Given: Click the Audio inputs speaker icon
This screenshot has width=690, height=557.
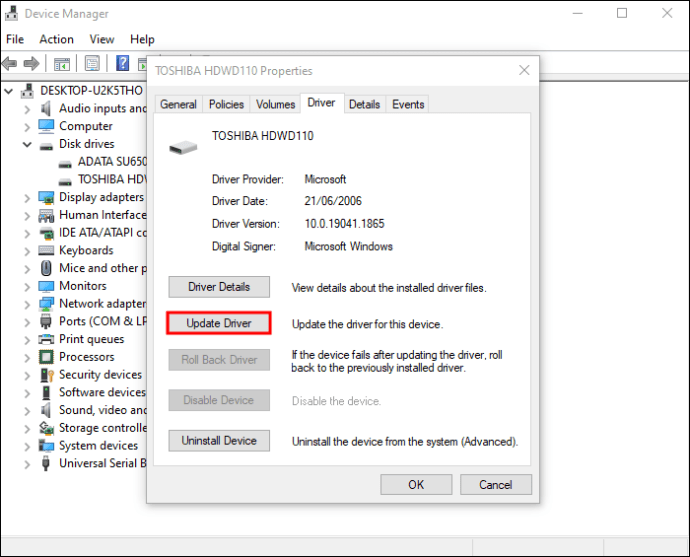Looking at the screenshot, I should (46, 108).
